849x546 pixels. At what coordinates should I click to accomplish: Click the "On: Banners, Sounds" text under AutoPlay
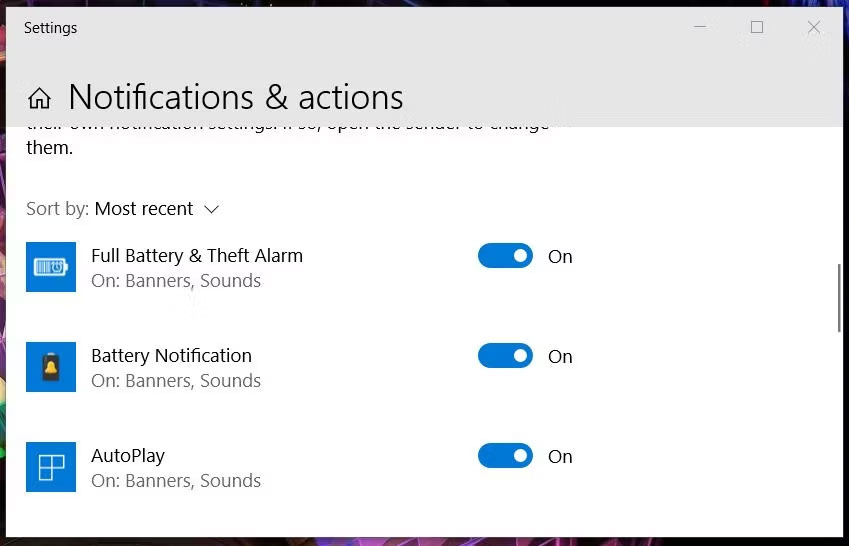[x=176, y=481]
